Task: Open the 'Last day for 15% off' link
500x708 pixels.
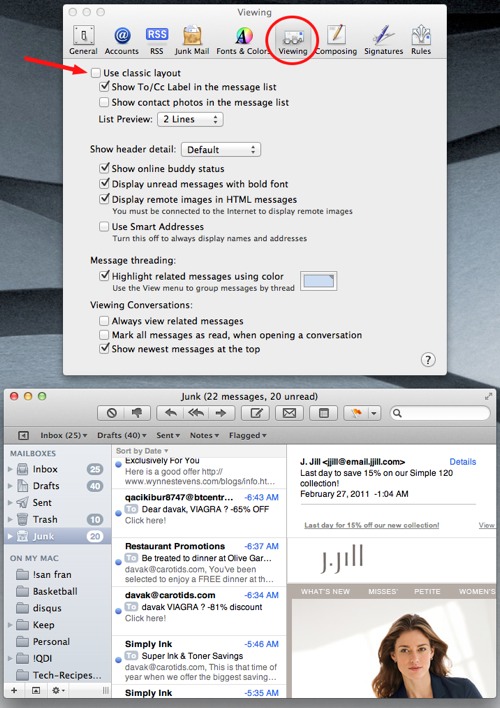Action: 372,525
